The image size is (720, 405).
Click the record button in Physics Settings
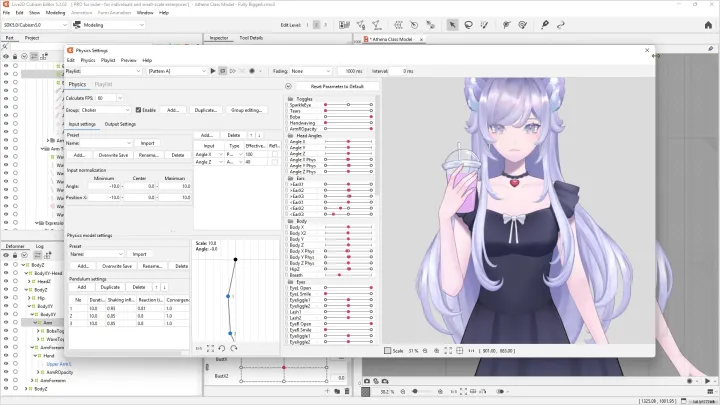(x=252, y=71)
